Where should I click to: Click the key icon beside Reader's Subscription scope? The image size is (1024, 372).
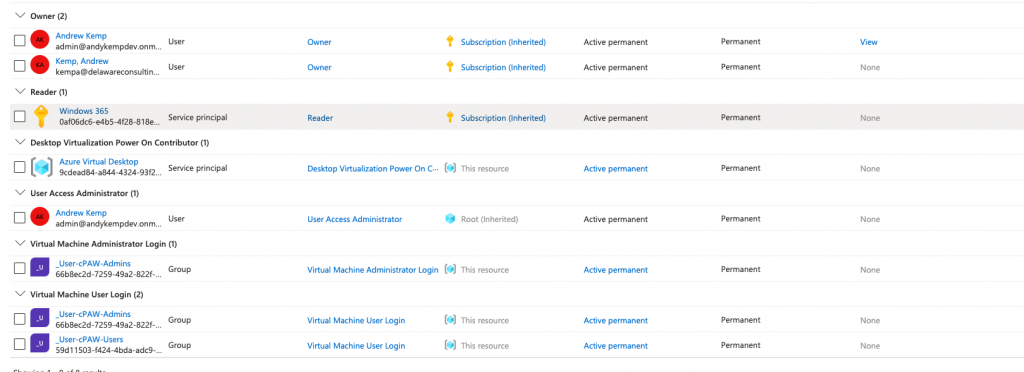[x=449, y=117]
